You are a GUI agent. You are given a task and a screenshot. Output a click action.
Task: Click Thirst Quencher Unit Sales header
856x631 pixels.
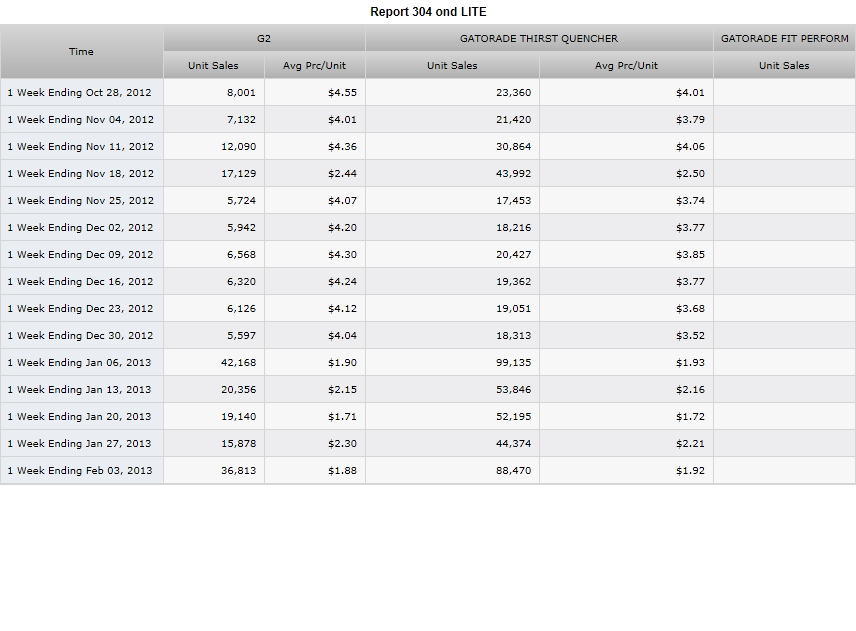pos(452,65)
